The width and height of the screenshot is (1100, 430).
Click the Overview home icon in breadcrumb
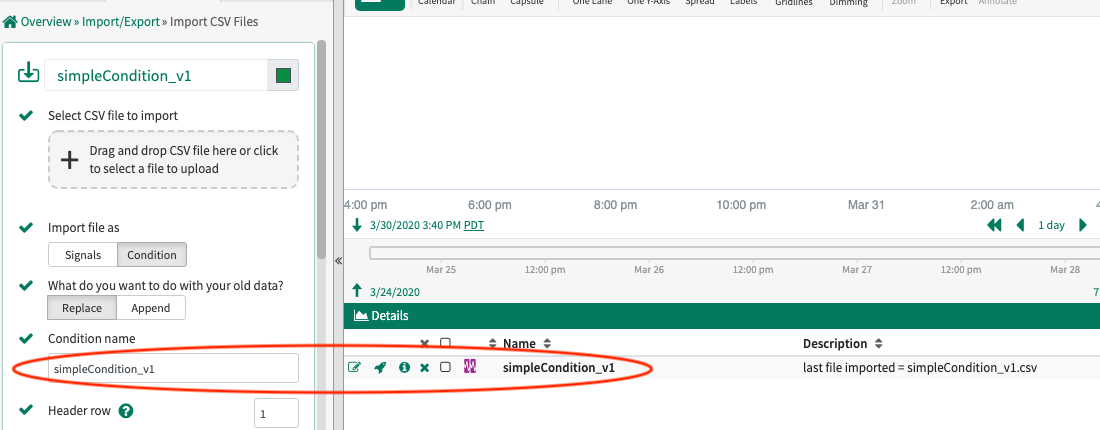click(11, 21)
